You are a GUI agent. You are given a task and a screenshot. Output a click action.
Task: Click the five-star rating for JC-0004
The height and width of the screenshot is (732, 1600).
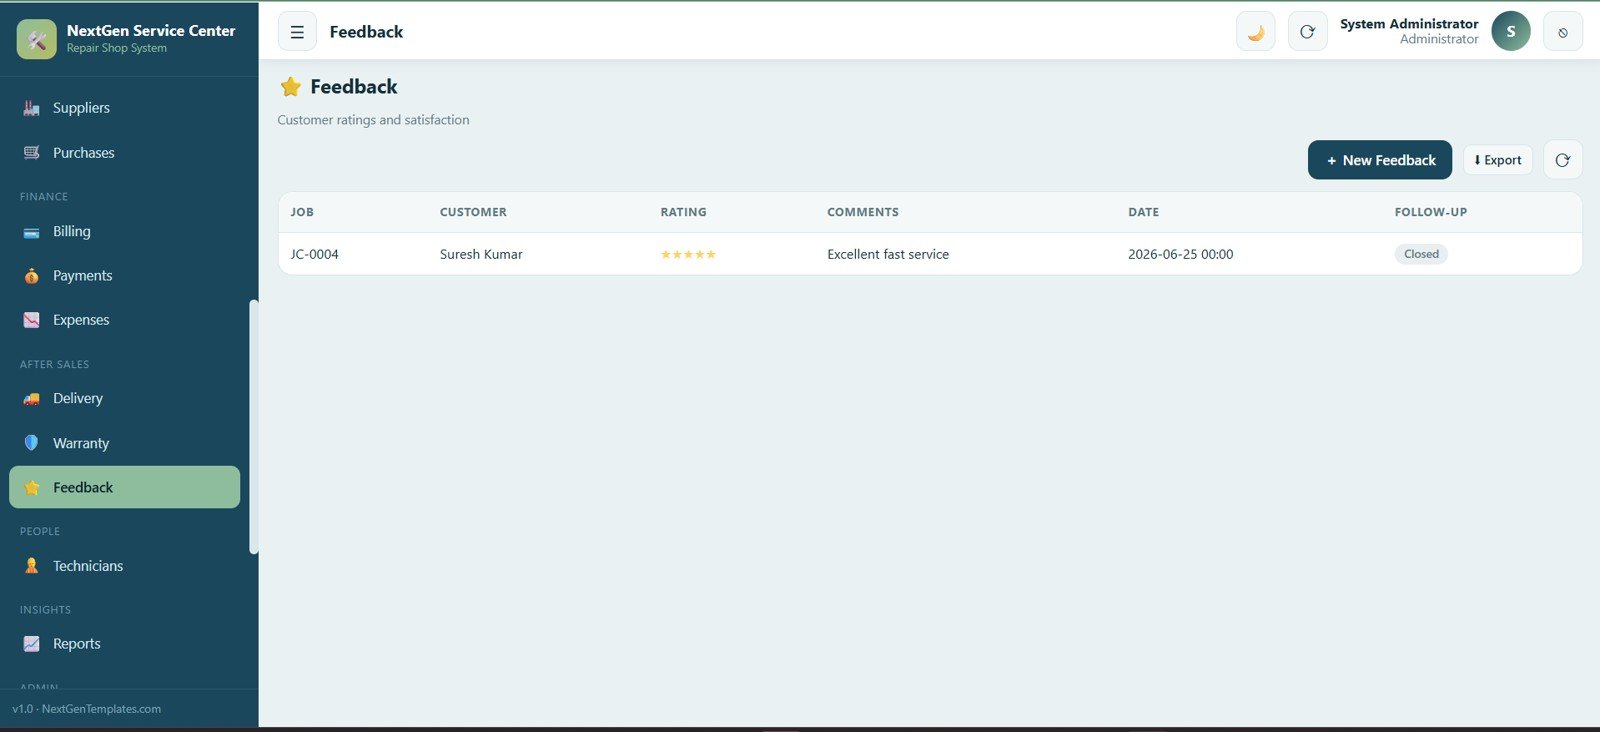[688, 255]
